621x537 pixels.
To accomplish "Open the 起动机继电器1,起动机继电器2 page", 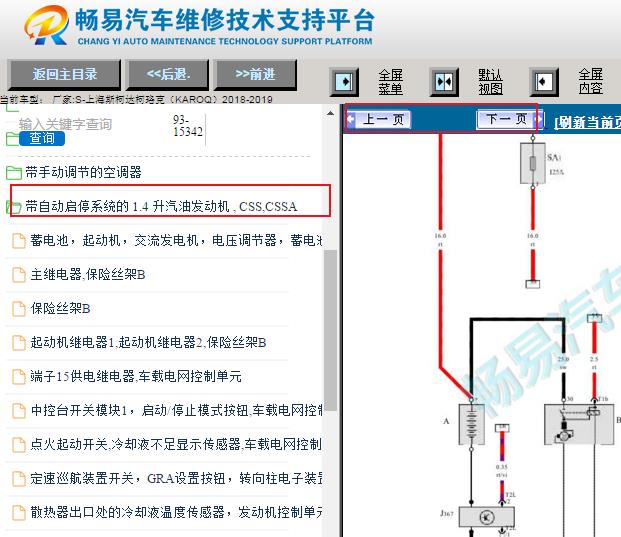I will point(148,343).
